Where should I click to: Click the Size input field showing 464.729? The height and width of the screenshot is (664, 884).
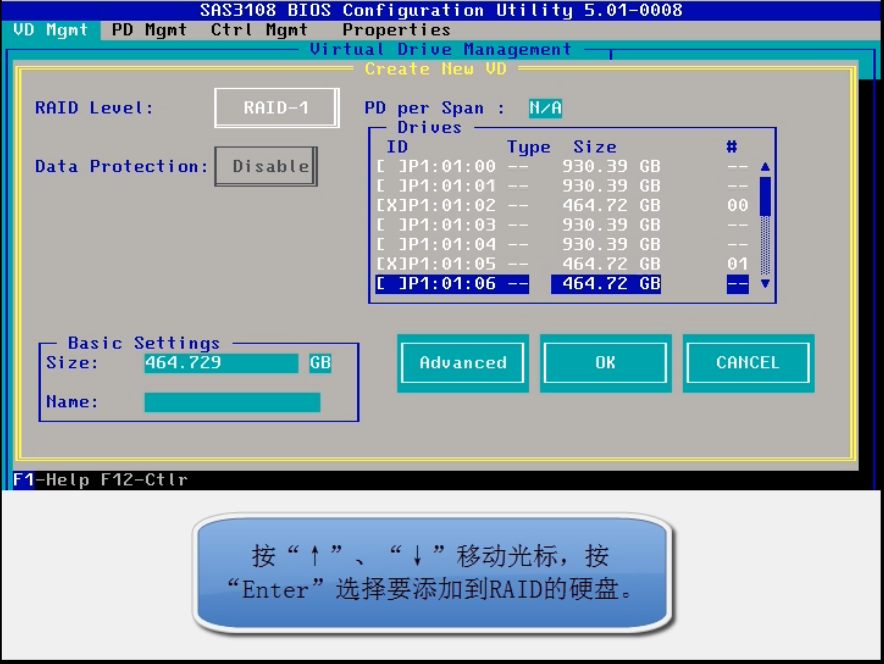click(221, 363)
